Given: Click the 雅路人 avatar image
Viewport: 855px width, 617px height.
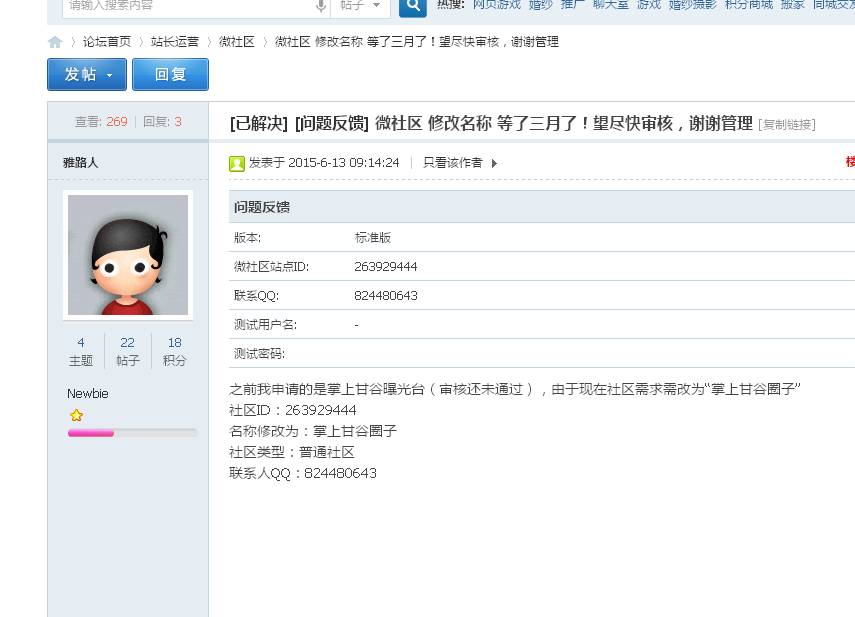Looking at the screenshot, I should (x=128, y=255).
